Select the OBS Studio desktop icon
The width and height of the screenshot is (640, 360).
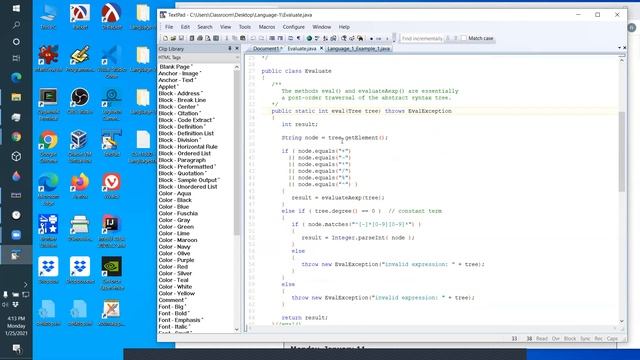(80, 102)
